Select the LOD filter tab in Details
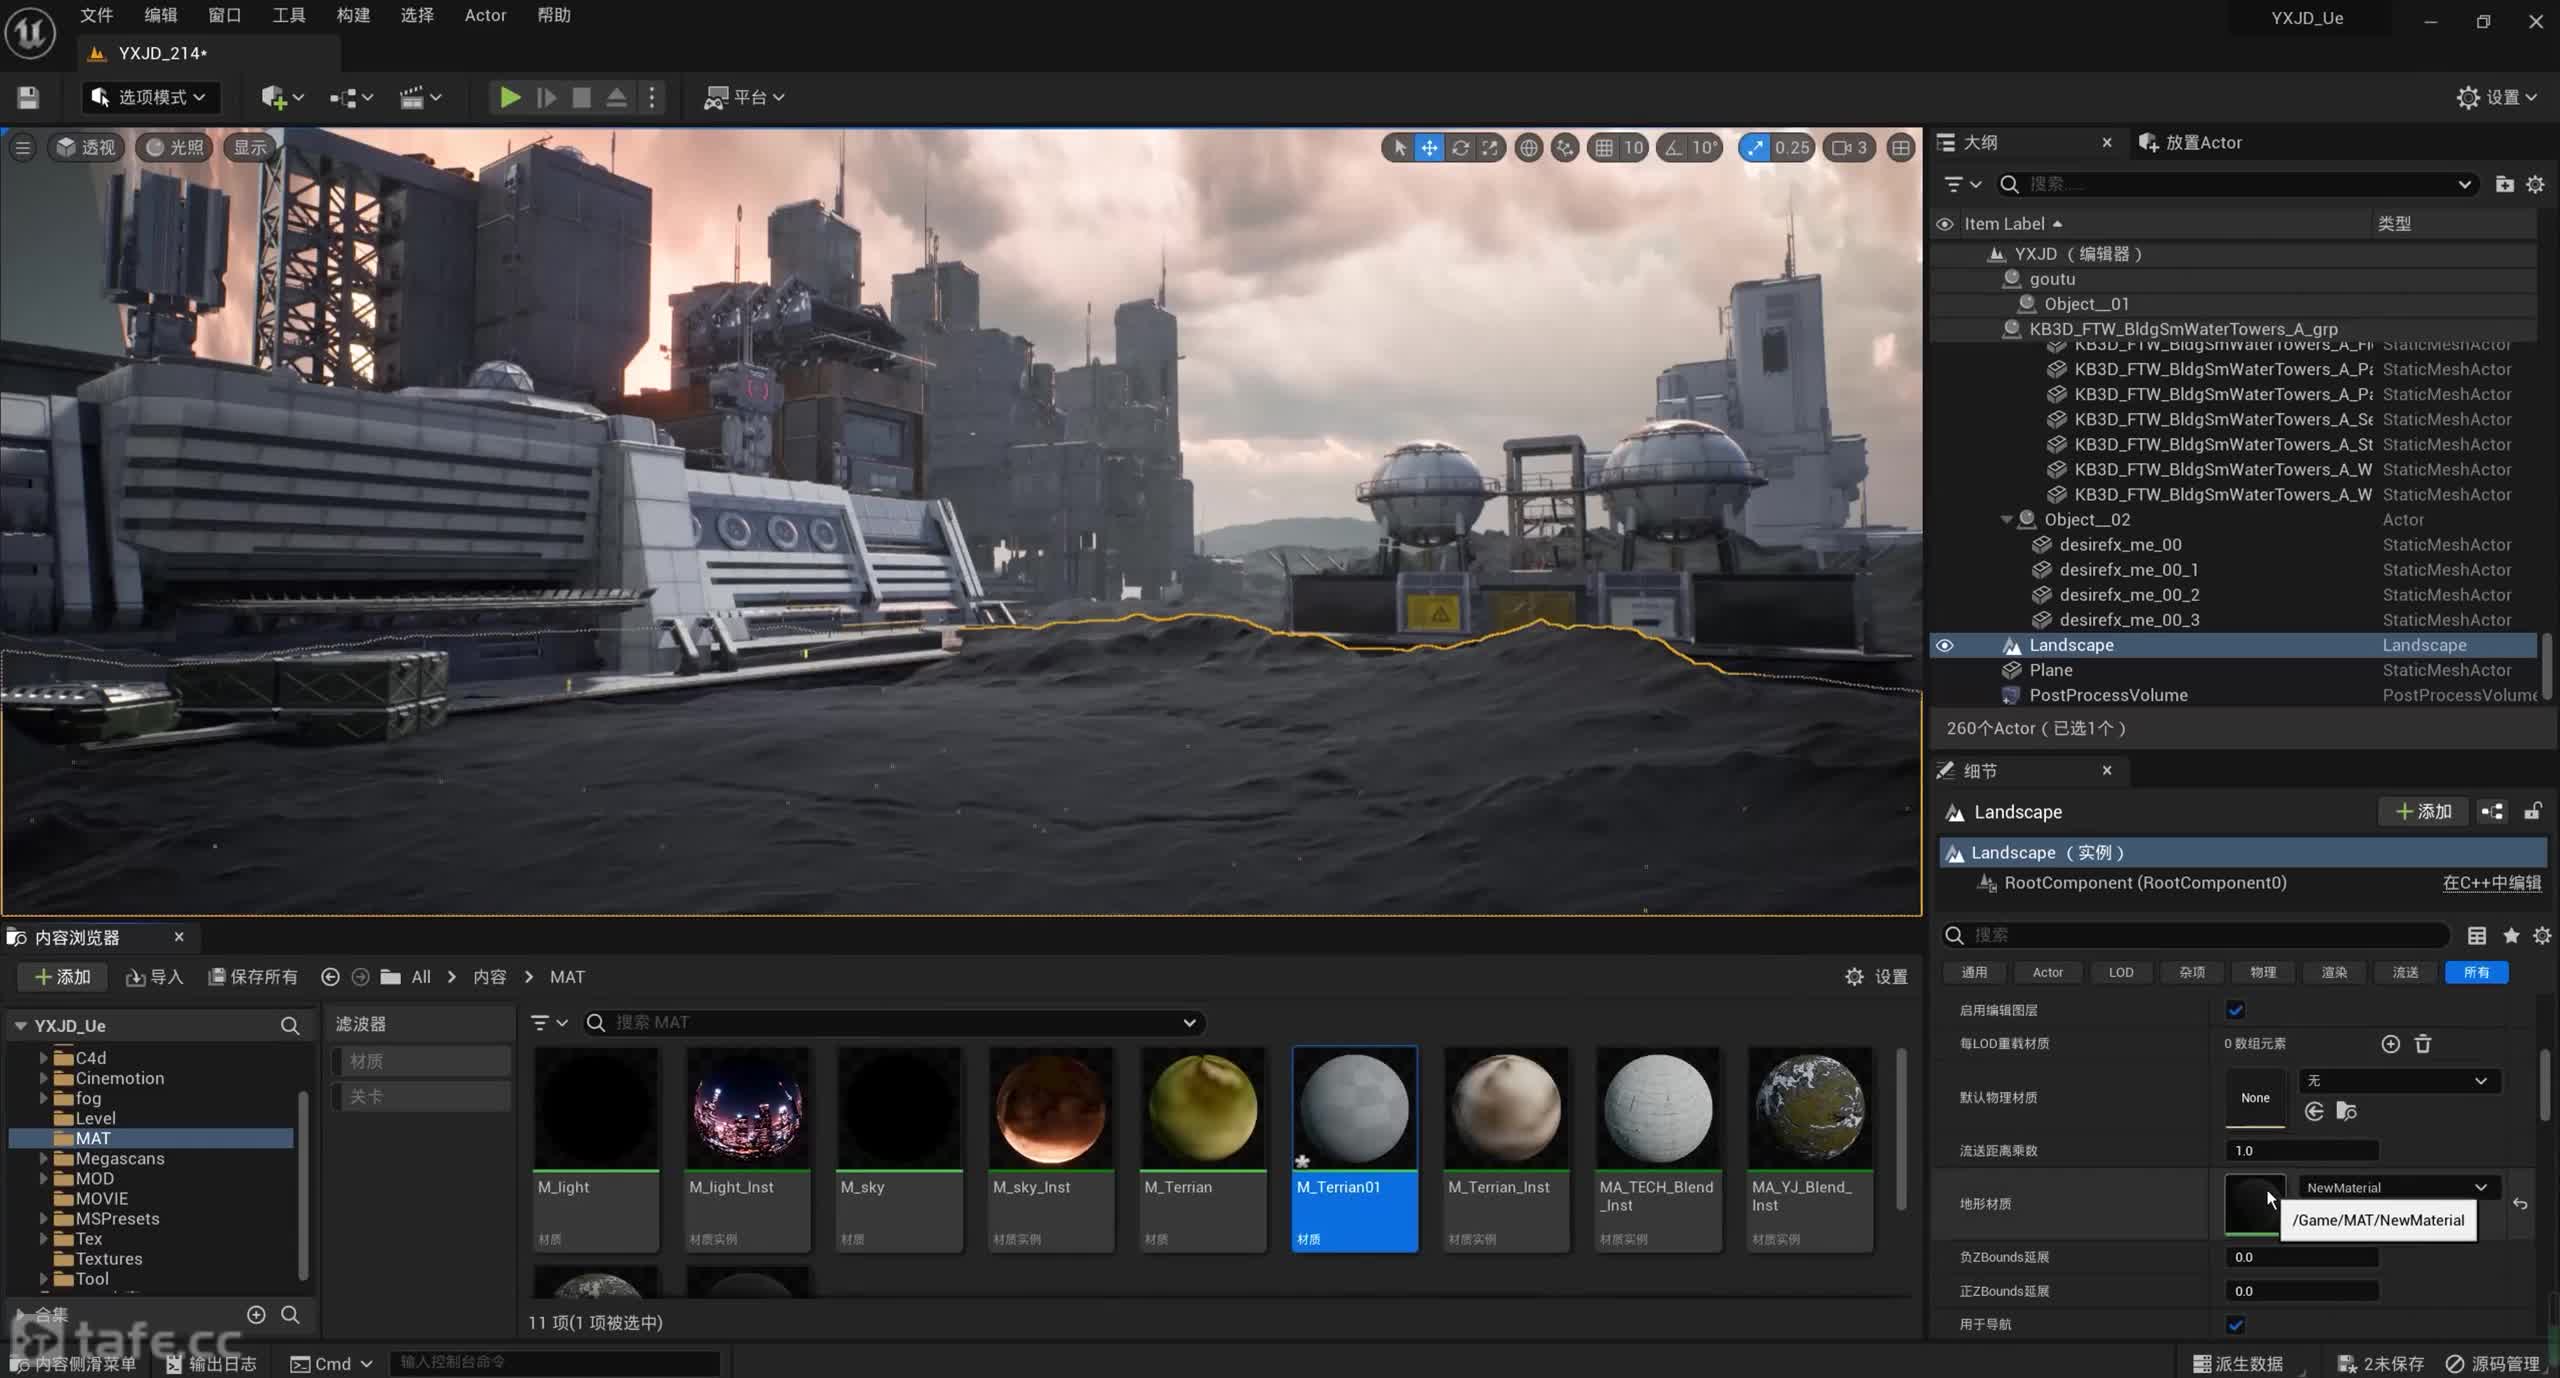Image resolution: width=2560 pixels, height=1378 pixels. pyautogui.click(x=2120, y=972)
